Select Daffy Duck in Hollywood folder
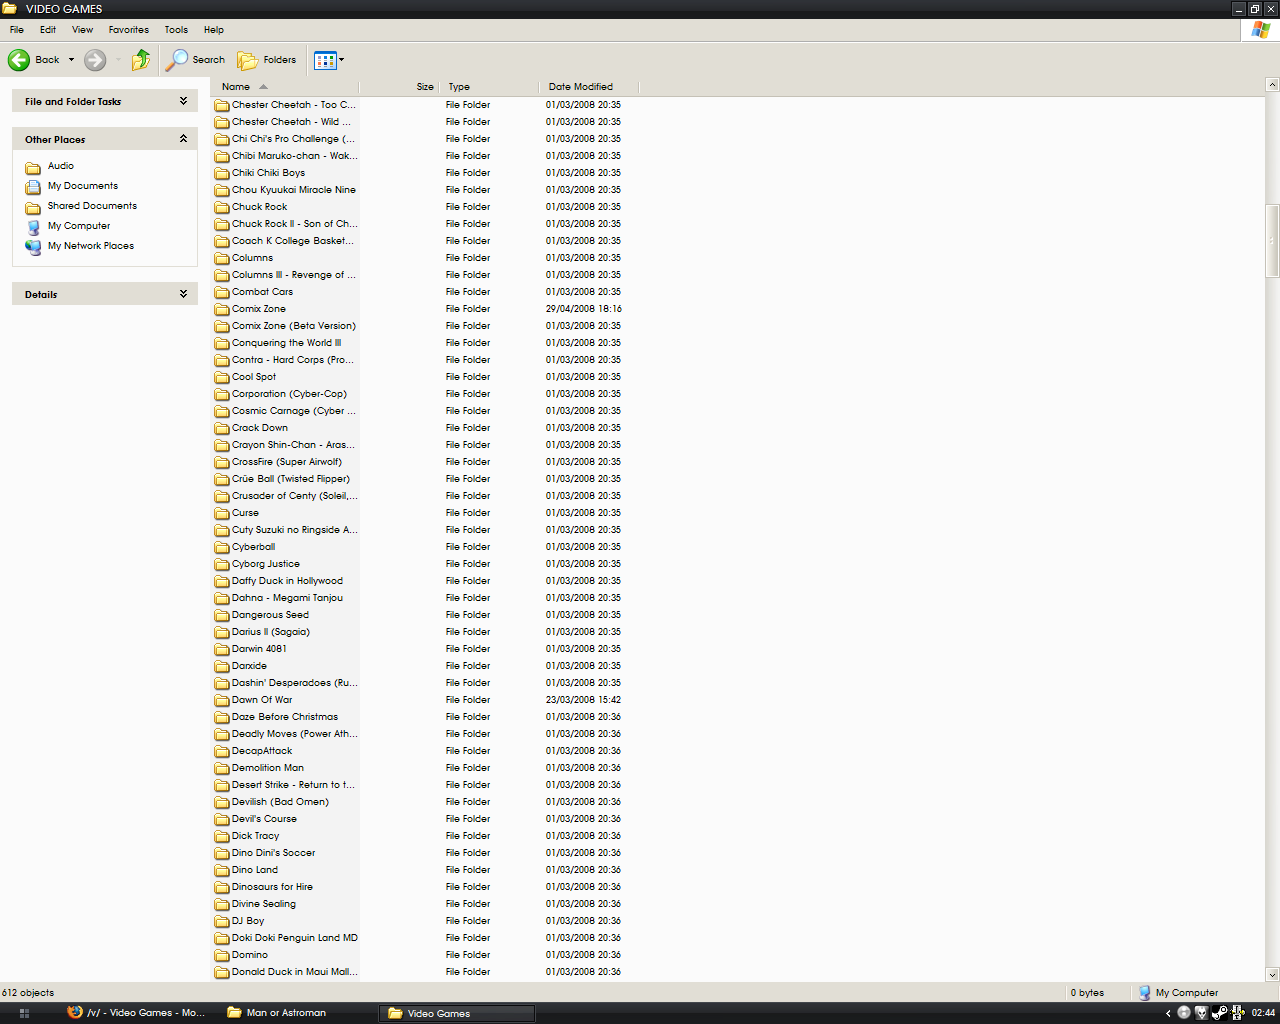 pos(287,581)
